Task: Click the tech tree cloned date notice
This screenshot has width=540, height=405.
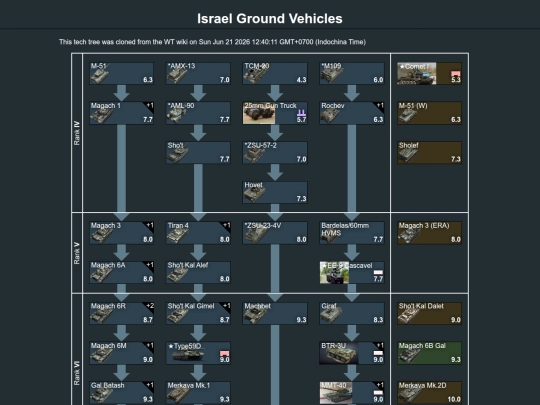Action: pyautogui.click(x=212, y=42)
